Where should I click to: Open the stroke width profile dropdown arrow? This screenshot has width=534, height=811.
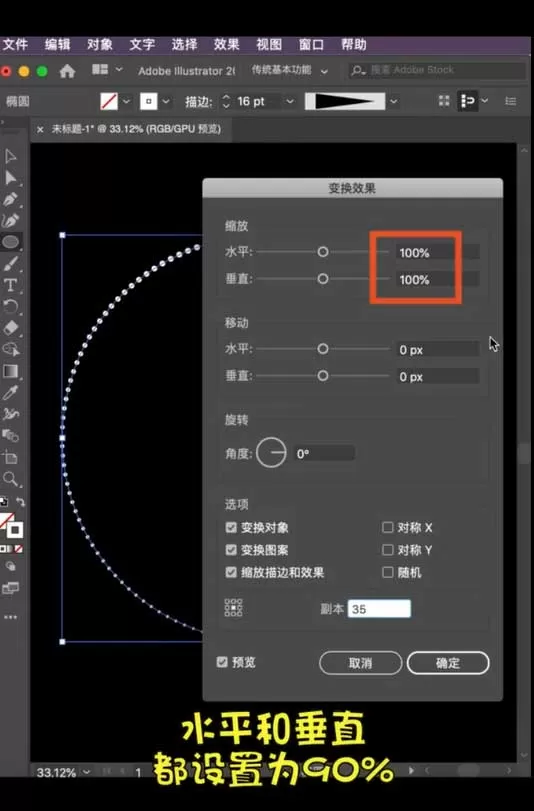[x=394, y=101]
